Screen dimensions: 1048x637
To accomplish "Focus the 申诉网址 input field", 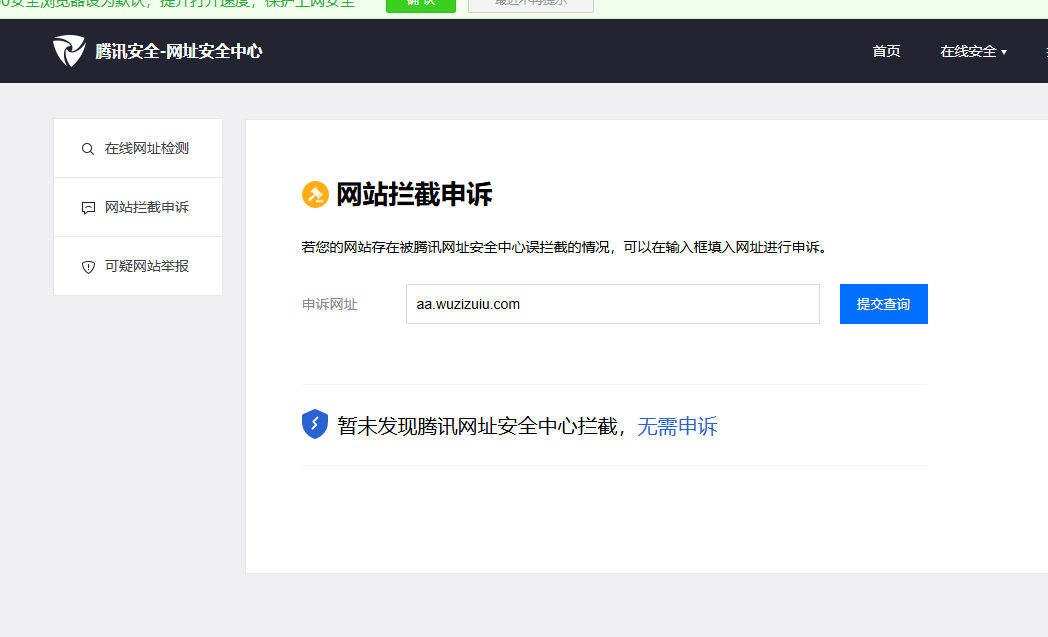I will click(613, 304).
